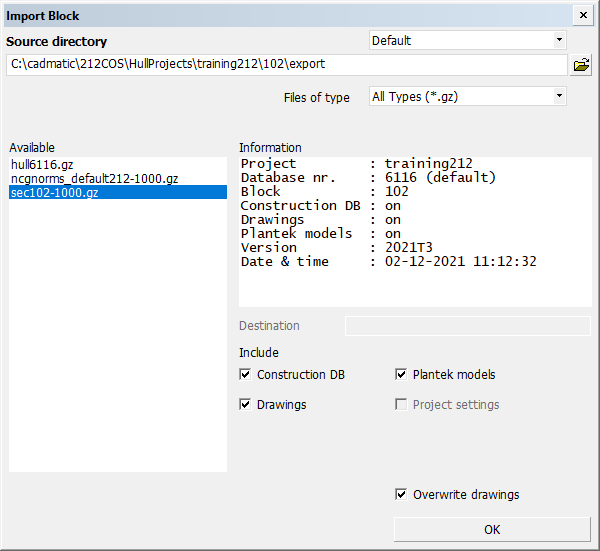Expand the Default dropdown arrow

pos(559,40)
